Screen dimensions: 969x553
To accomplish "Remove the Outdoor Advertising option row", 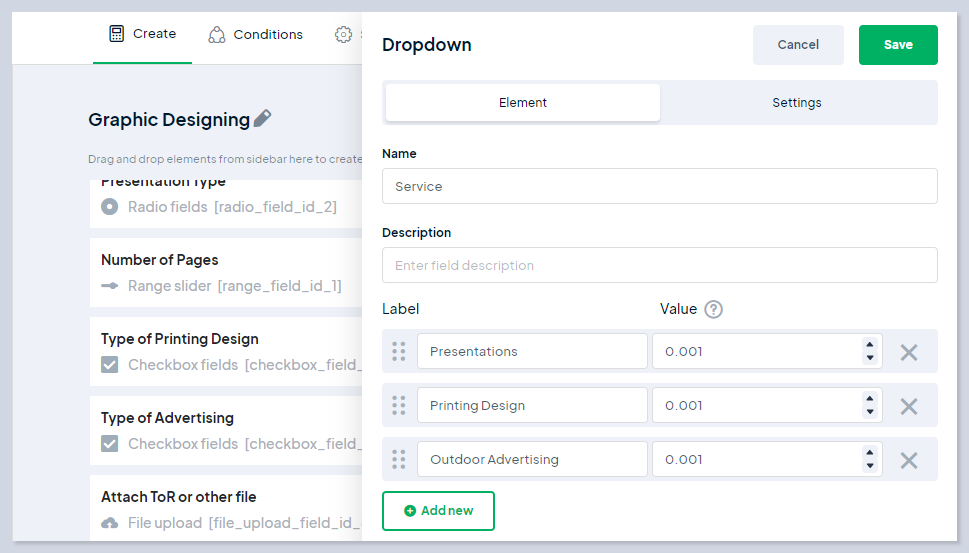I will point(908,460).
